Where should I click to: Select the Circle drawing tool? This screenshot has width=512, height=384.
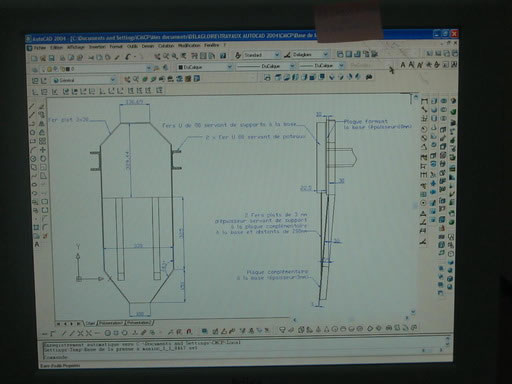[33, 159]
